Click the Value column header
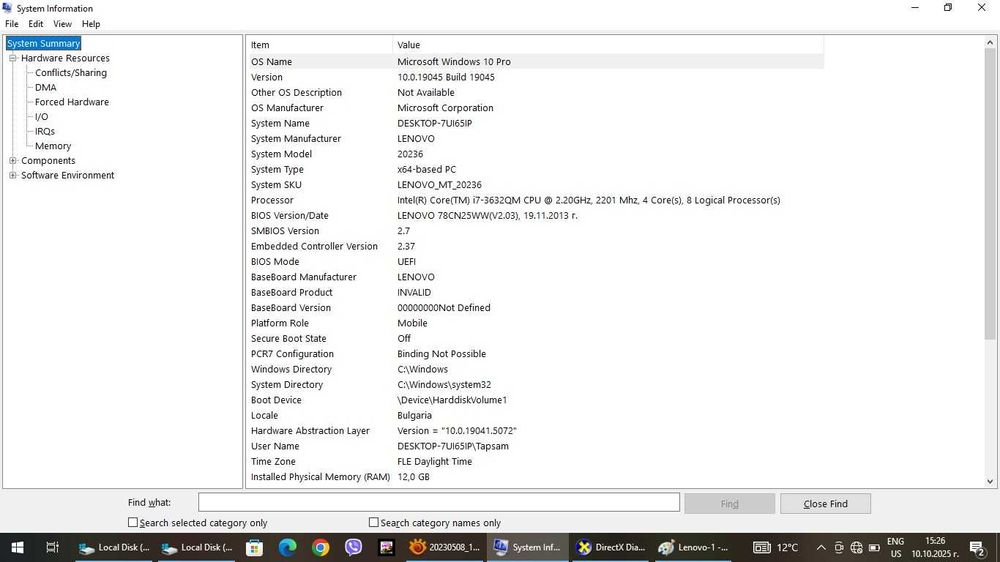1000x562 pixels. point(608,45)
